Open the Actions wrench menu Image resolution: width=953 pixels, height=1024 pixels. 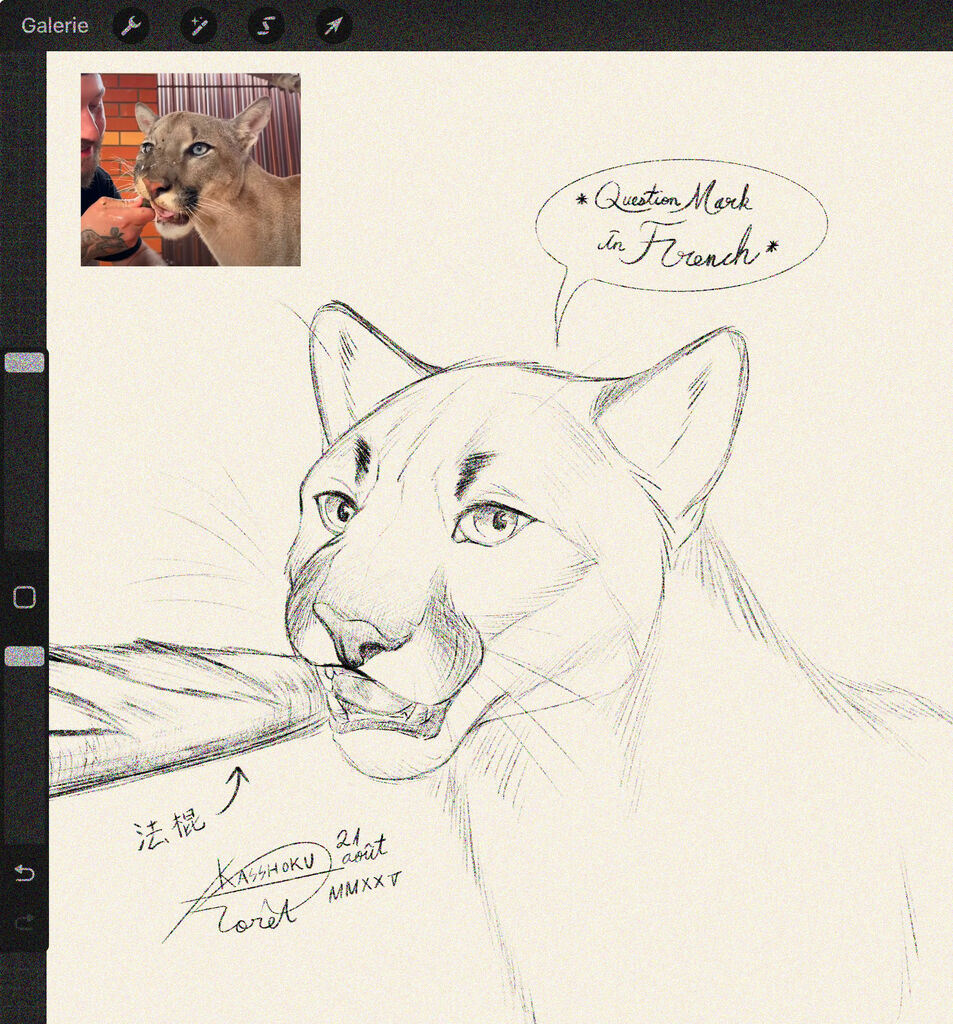(131, 25)
